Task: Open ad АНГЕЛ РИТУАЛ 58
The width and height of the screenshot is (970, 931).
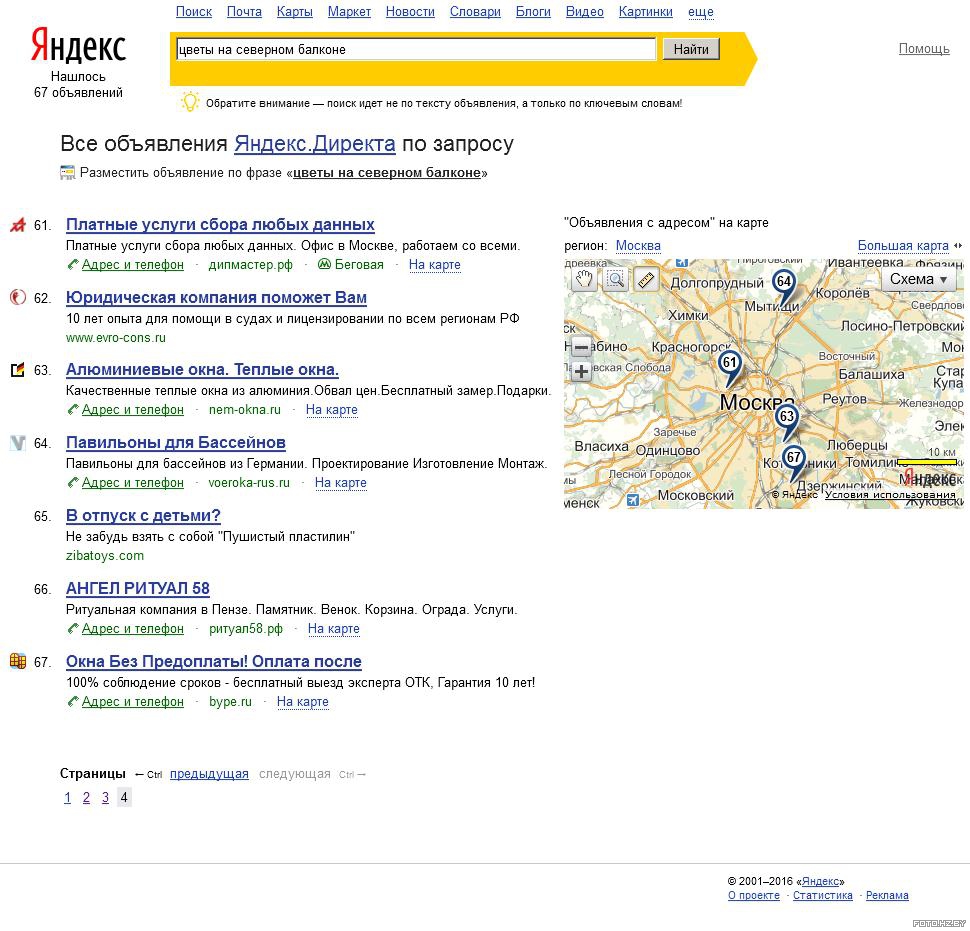Action: pos(138,588)
